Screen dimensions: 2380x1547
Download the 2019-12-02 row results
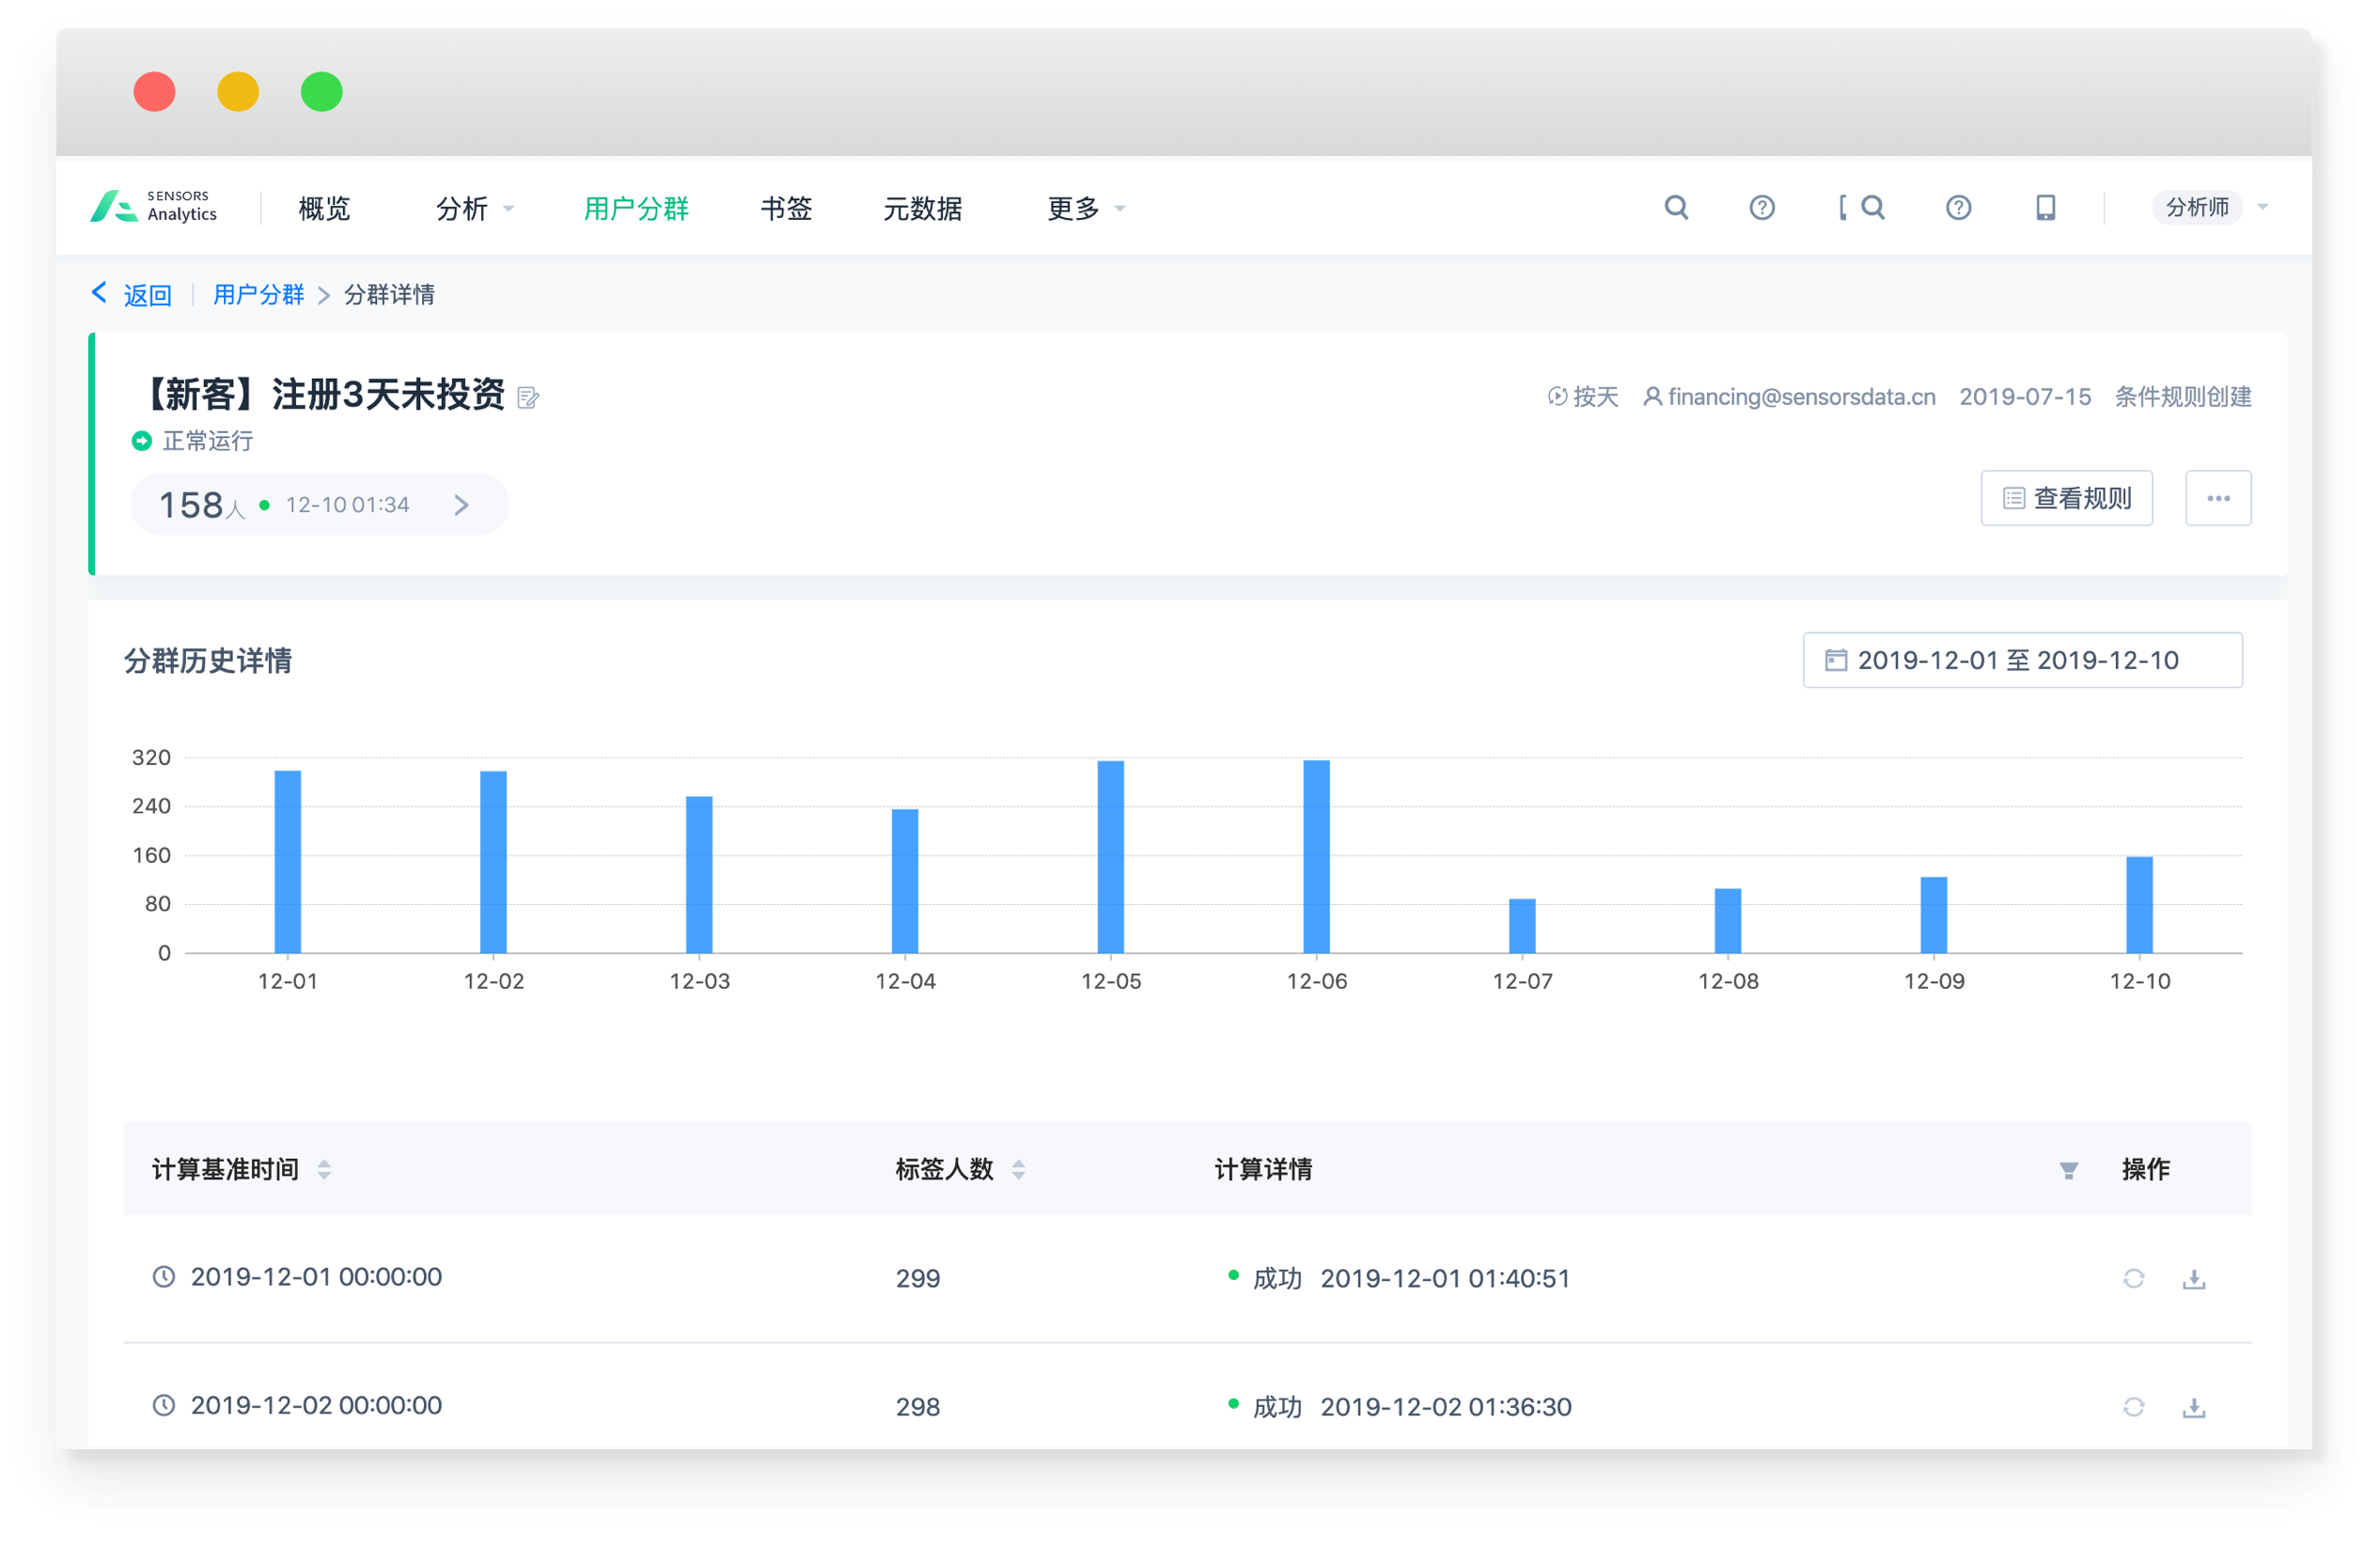tap(2193, 1407)
